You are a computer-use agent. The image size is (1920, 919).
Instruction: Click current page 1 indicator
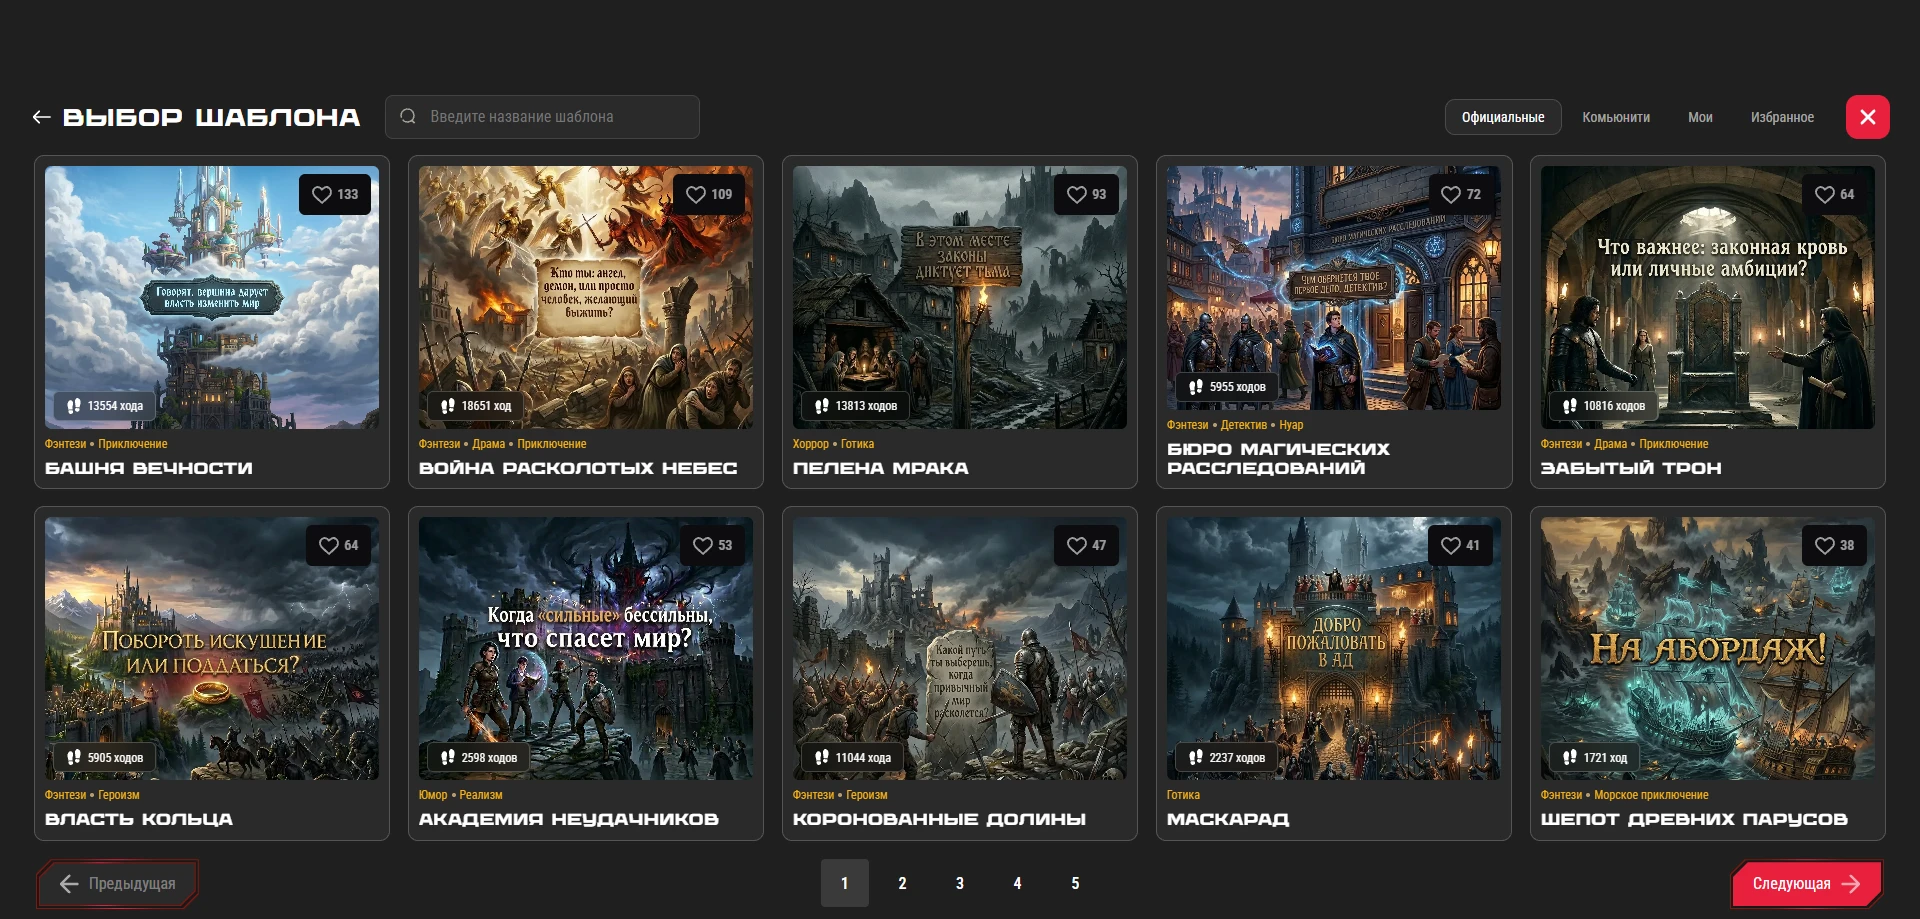click(845, 883)
